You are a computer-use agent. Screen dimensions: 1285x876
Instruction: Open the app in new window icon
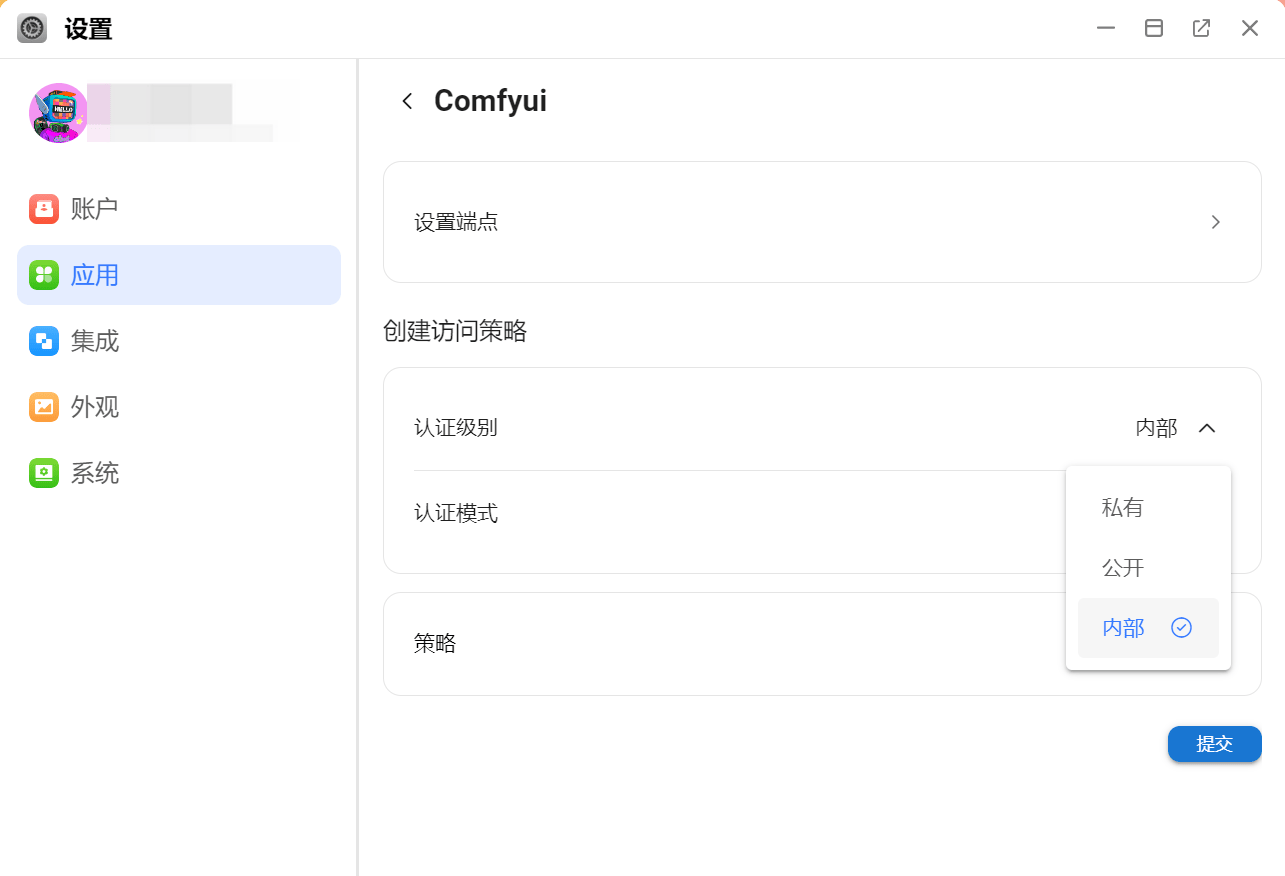click(x=1201, y=28)
